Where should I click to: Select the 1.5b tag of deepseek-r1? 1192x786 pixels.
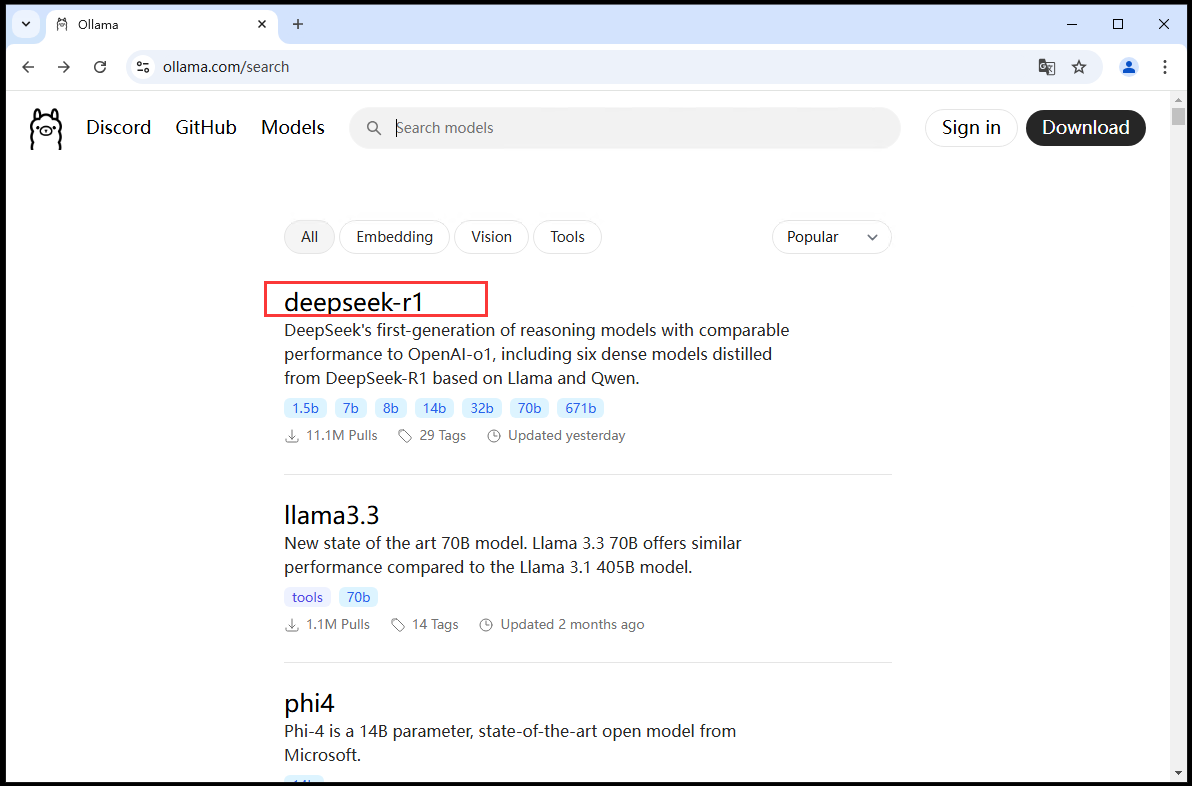coord(306,408)
